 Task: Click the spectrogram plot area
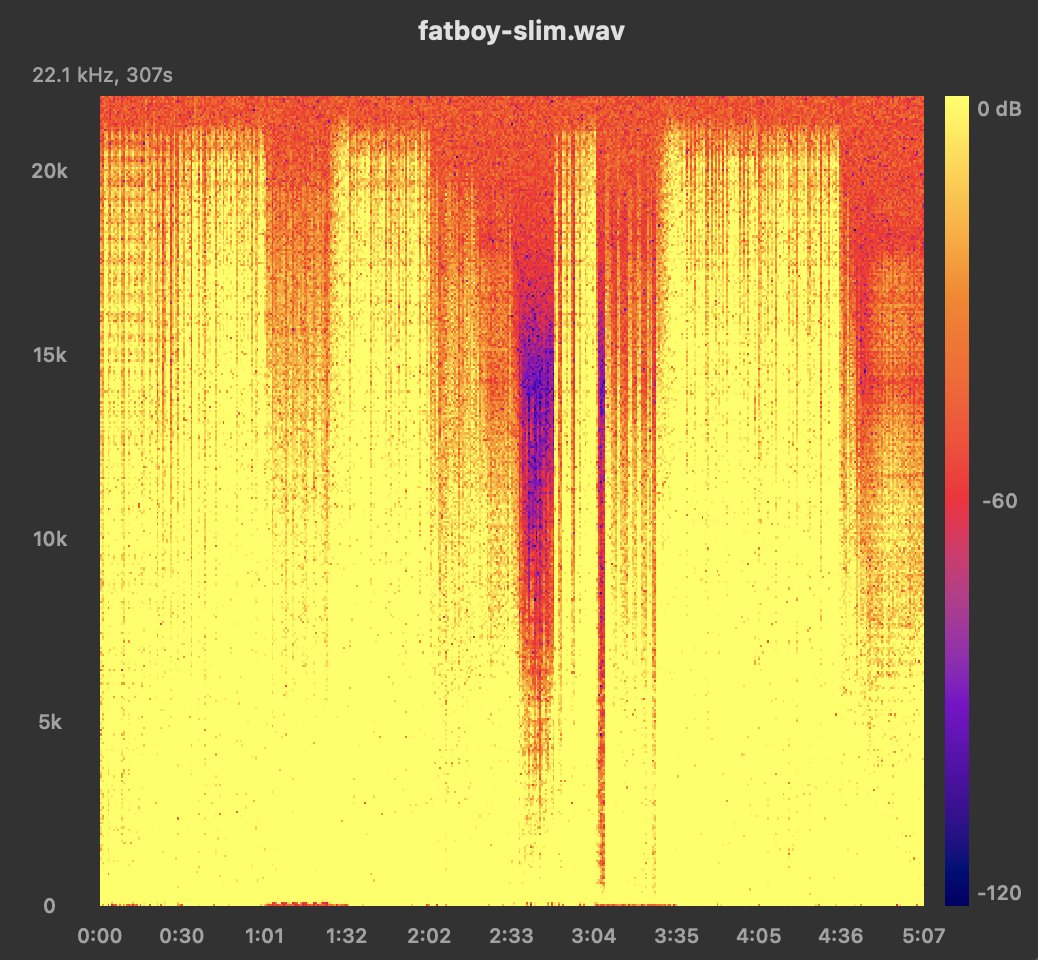[512, 501]
